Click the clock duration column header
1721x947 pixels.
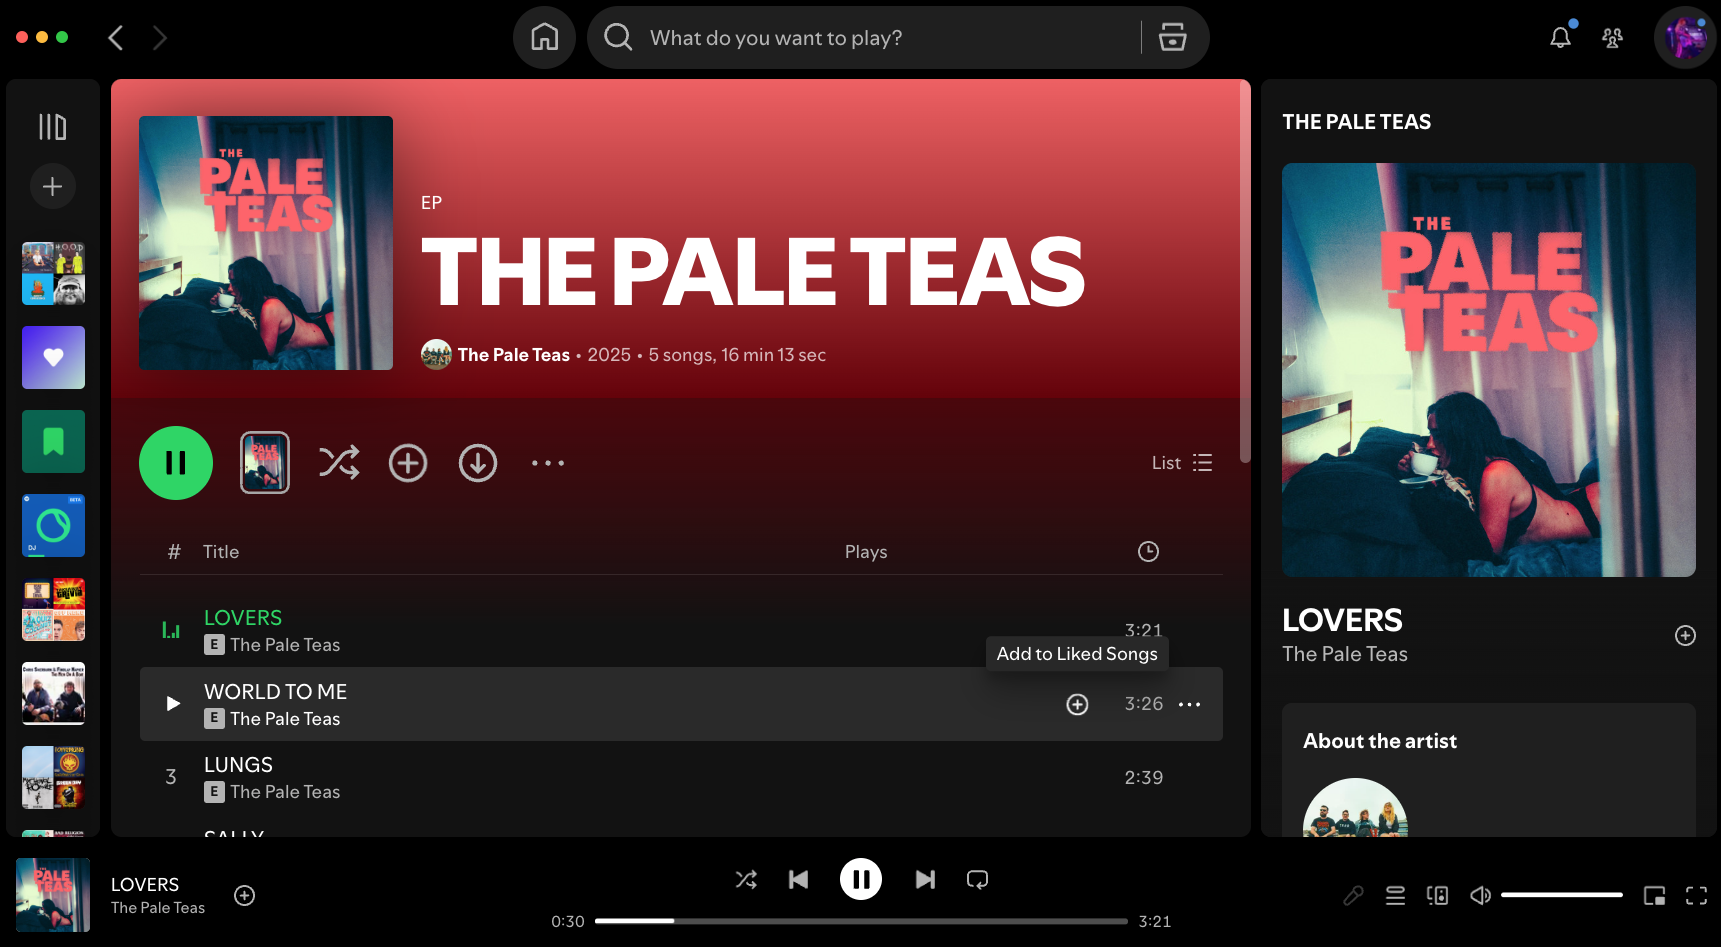1148,552
